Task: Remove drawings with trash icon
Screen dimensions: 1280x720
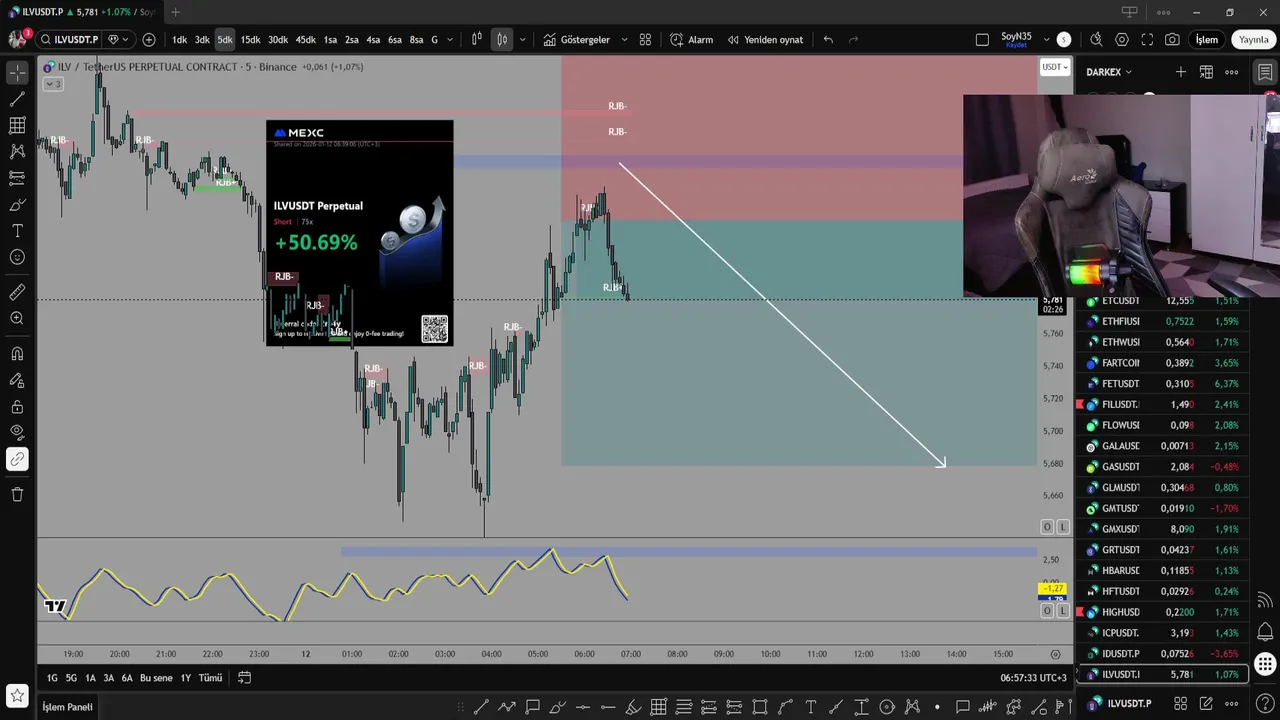Action: 17,494
